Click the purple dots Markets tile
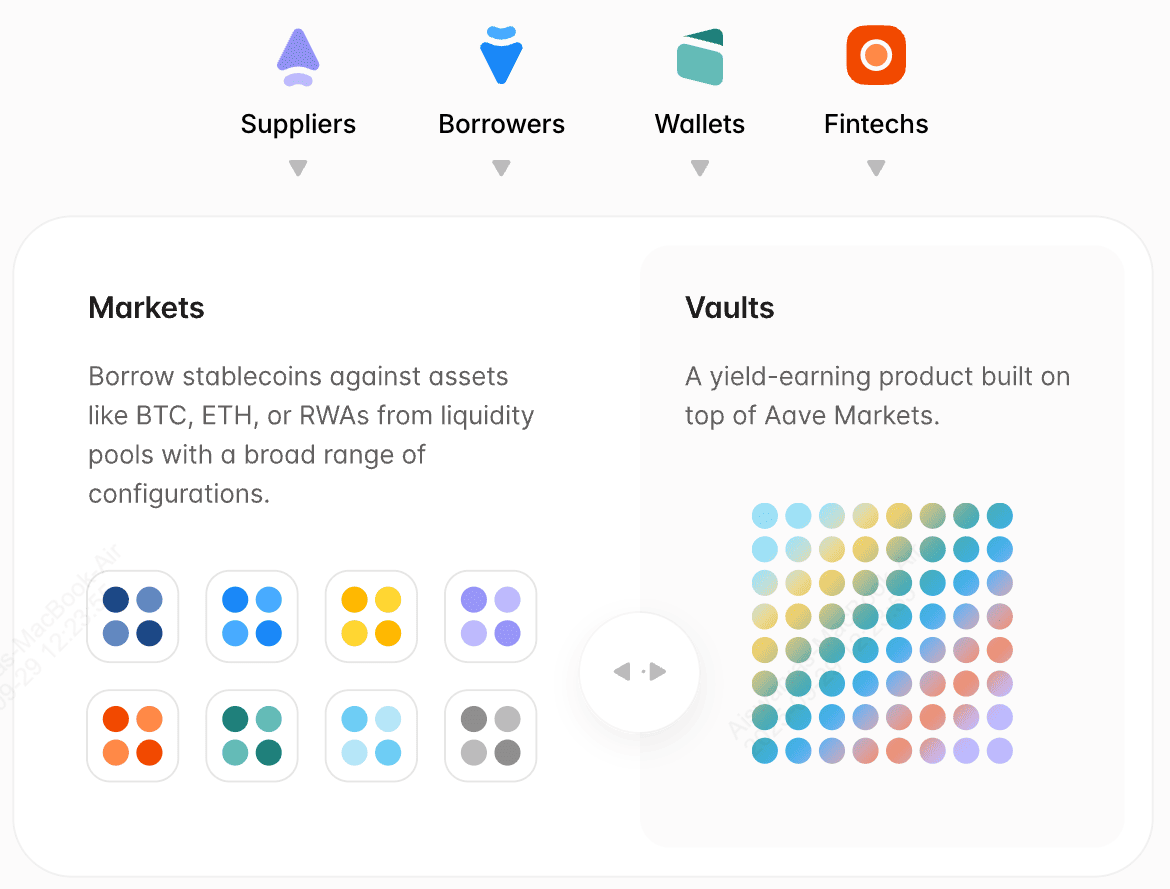The image size is (1170, 889). pyautogui.click(x=490, y=616)
